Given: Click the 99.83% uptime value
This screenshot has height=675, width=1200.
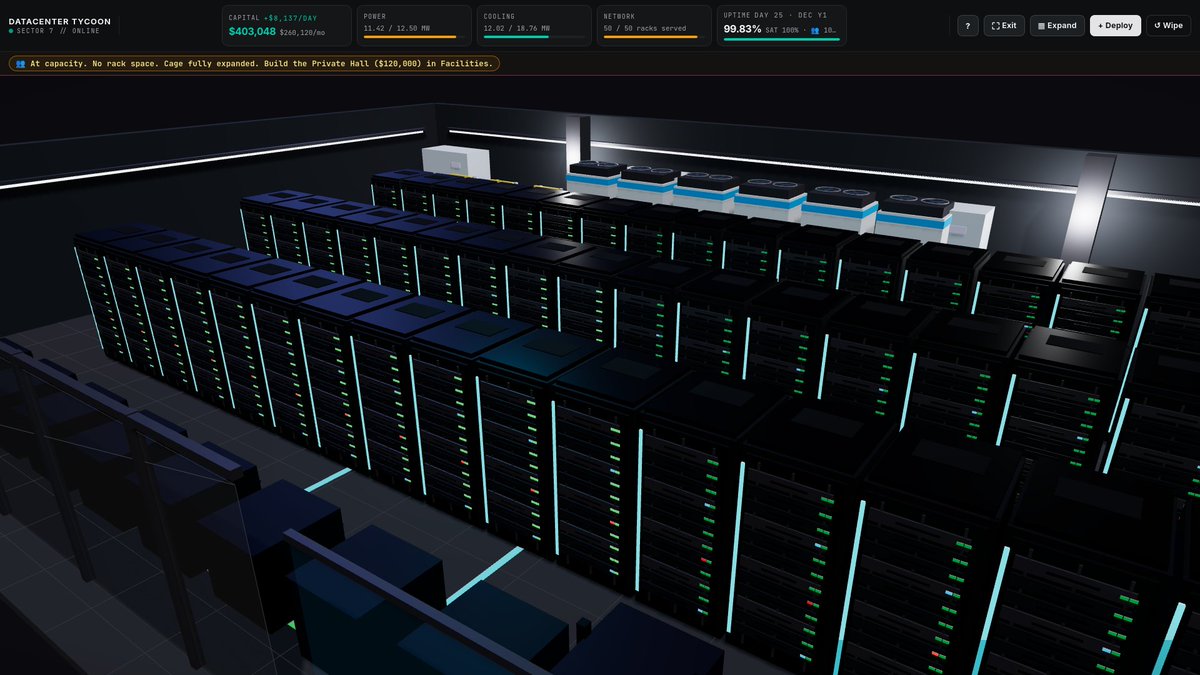Looking at the screenshot, I should point(743,29).
